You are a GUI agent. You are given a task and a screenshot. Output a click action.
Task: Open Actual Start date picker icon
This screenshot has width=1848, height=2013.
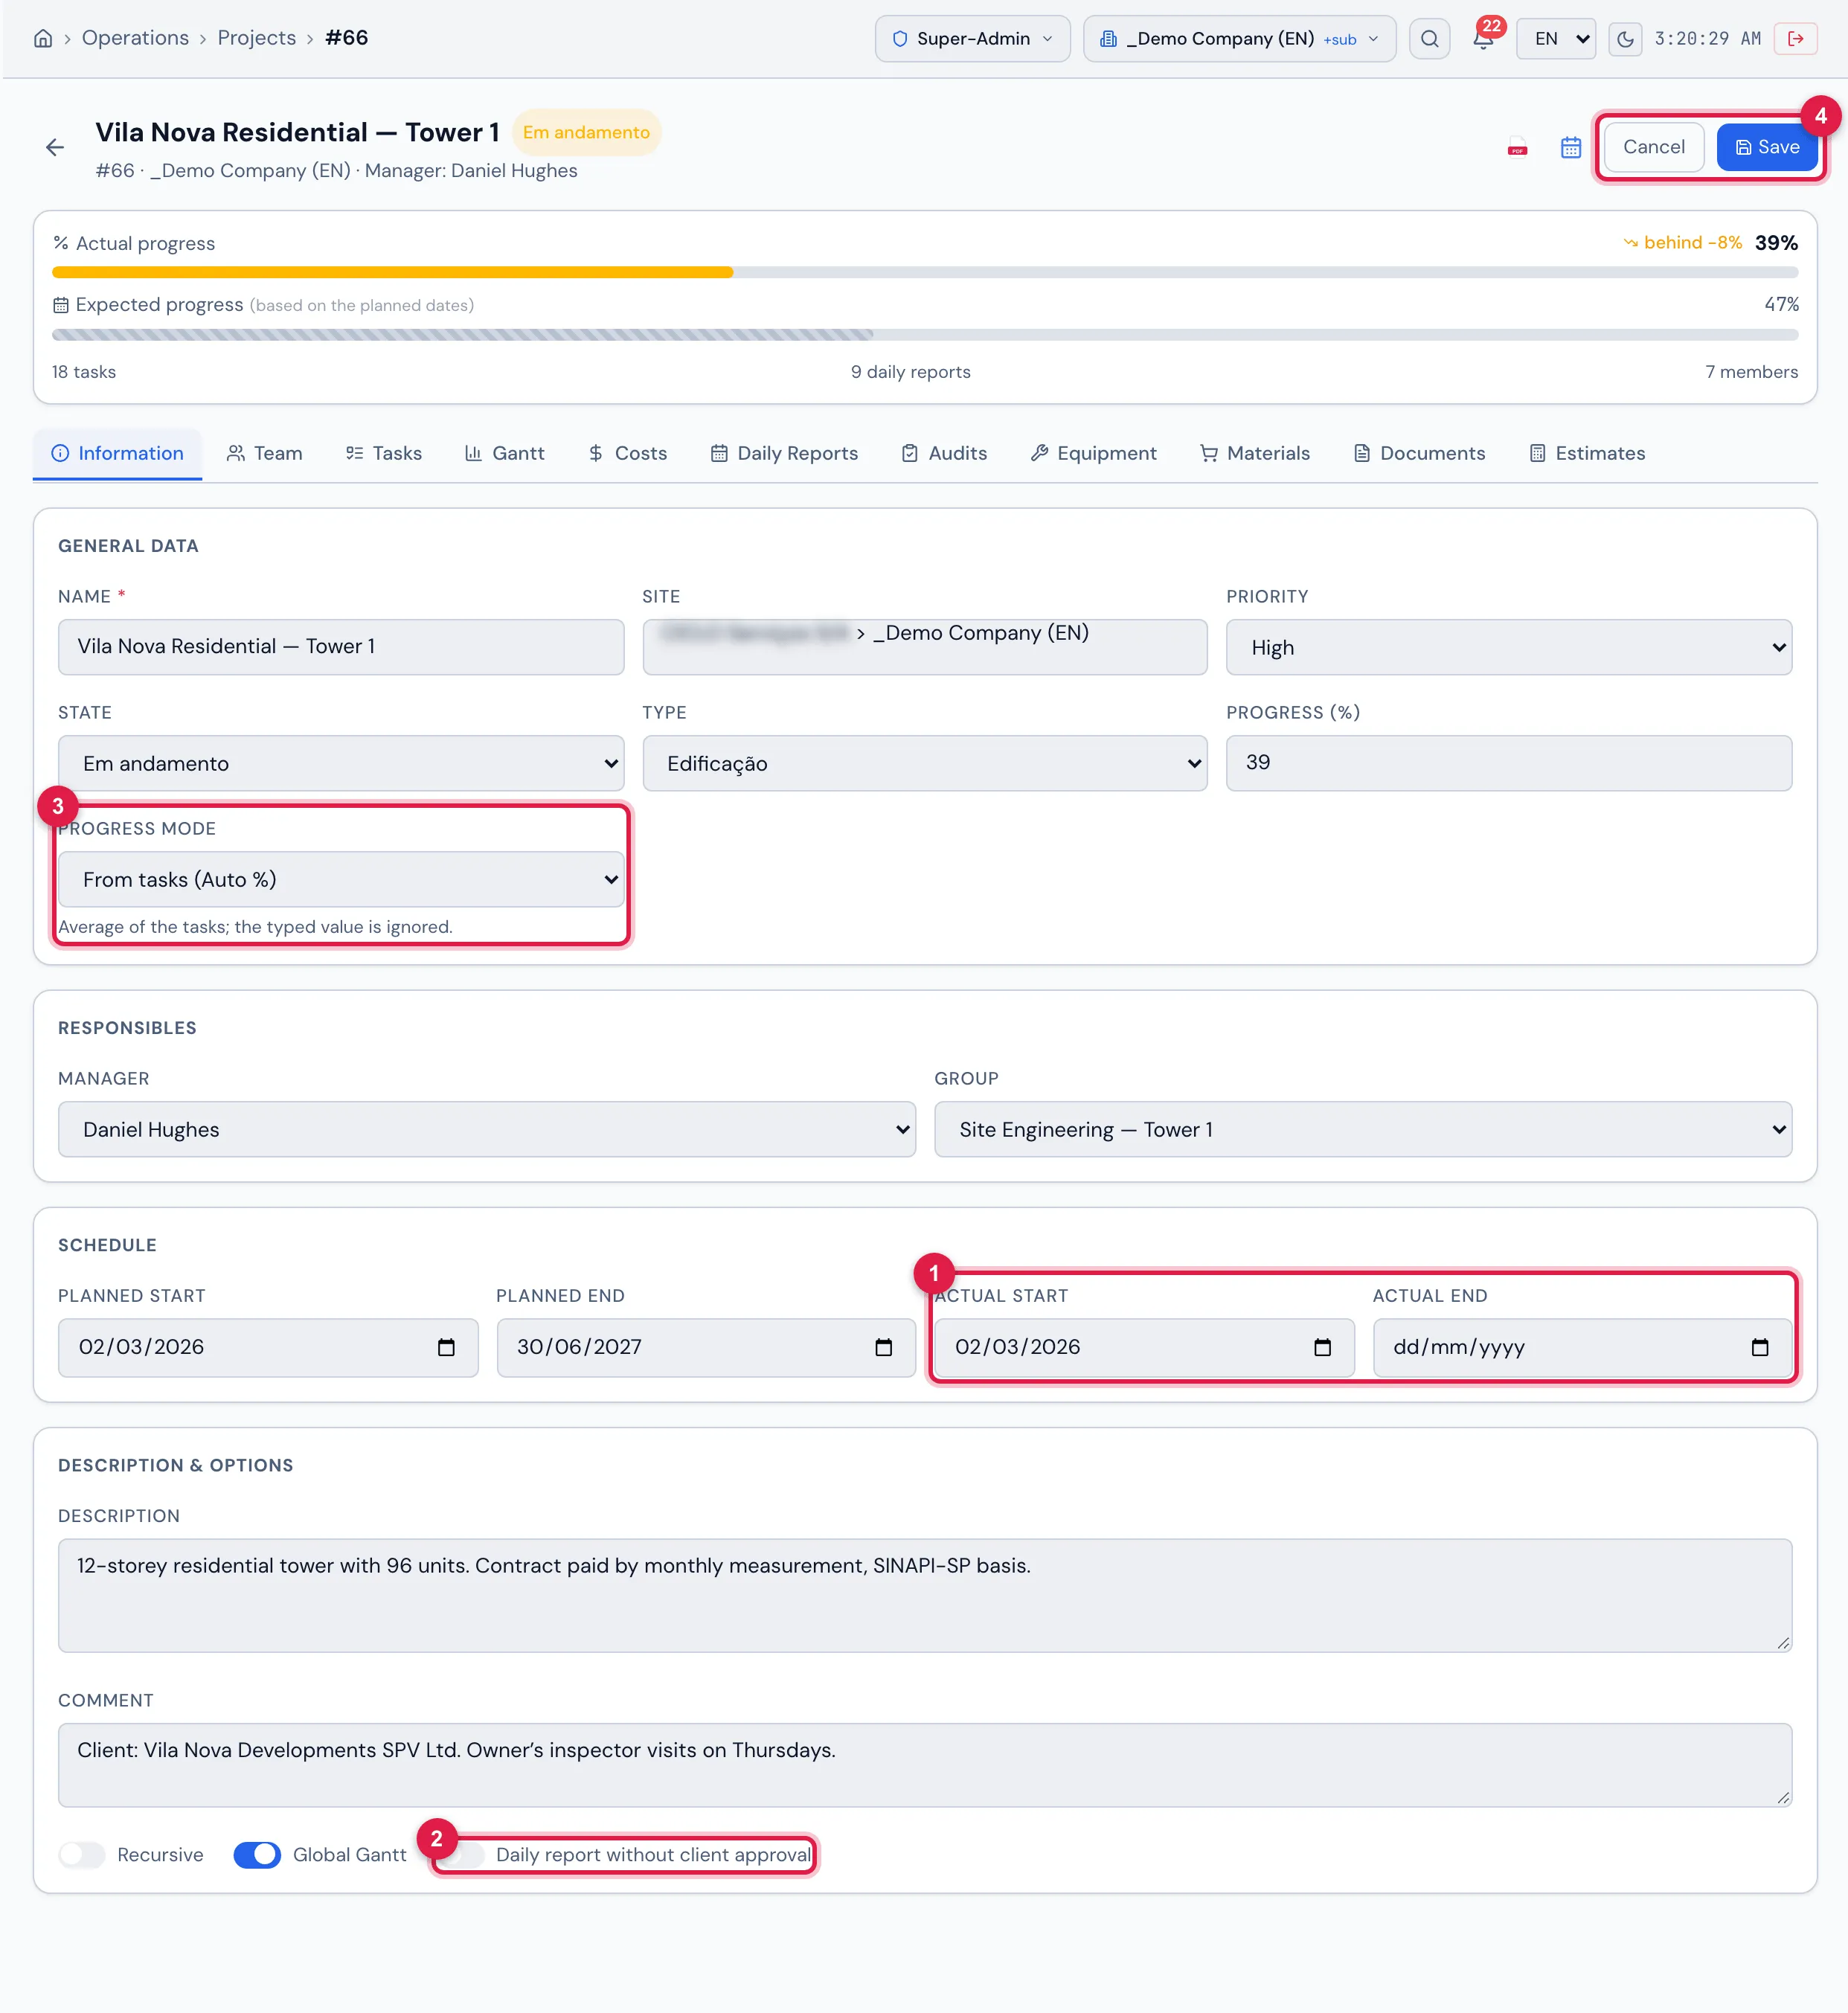pos(1322,1347)
